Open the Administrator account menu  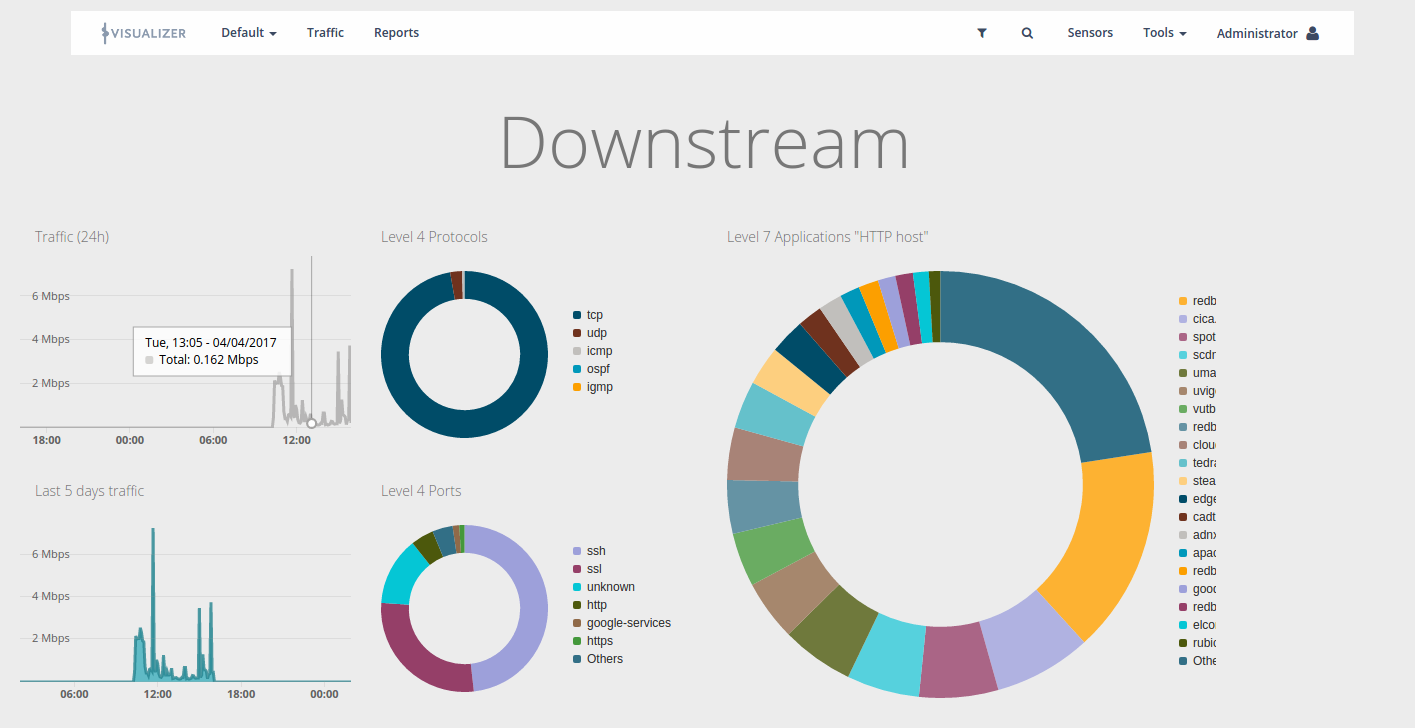pos(1267,33)
